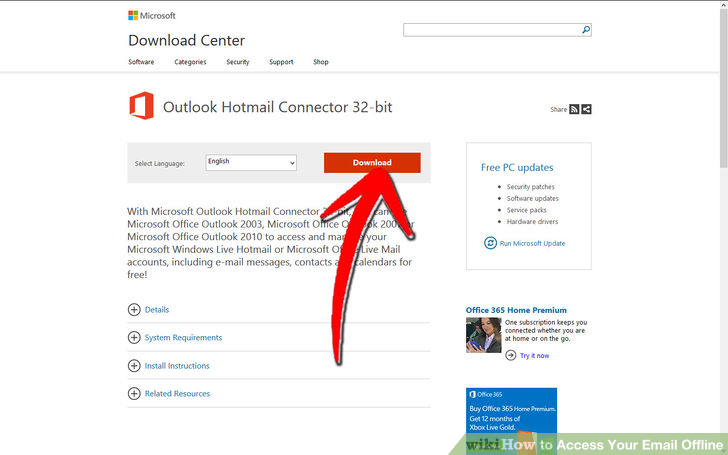Click the Run Microsoft Update refresh icon
Screen dimensions: 728x455
pos(490,243)
